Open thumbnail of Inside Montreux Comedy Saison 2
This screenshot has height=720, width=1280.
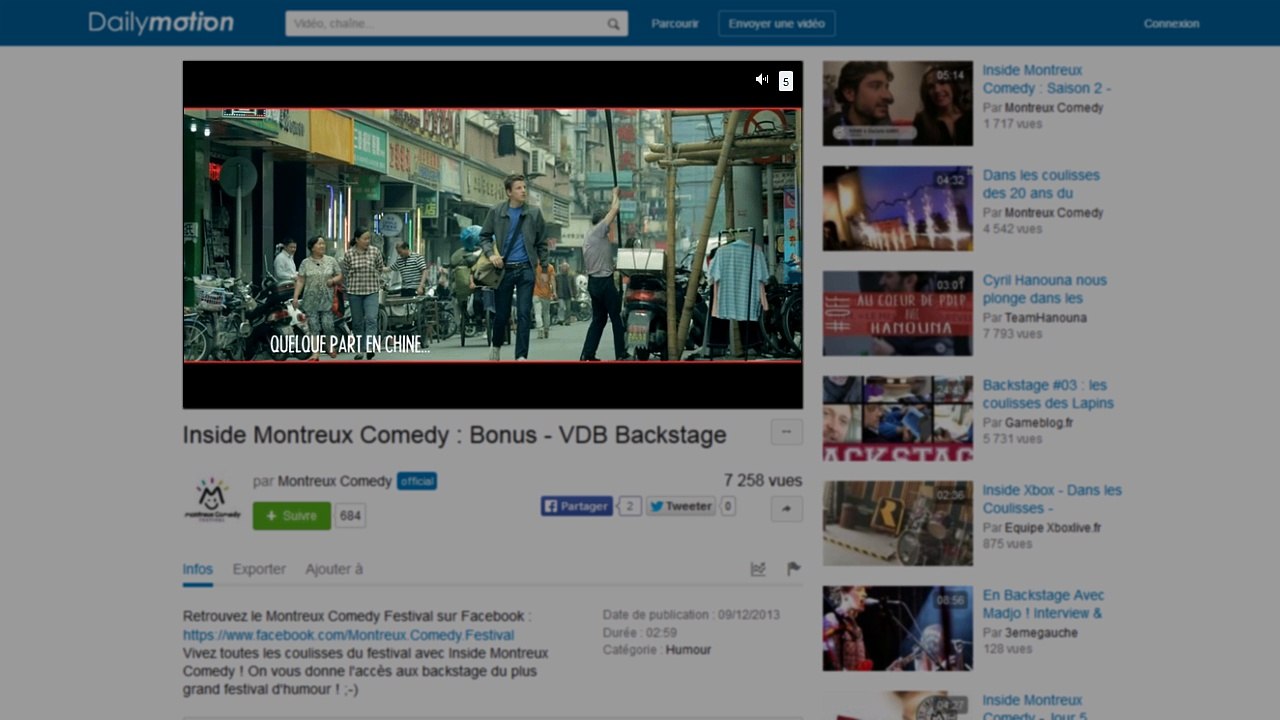898,103
